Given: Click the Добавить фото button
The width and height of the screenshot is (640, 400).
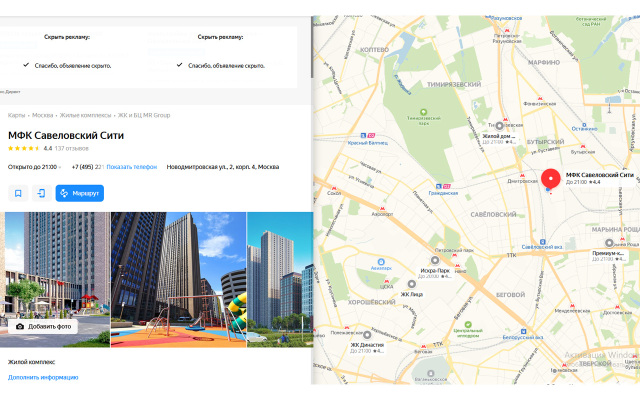Looking at the screenshot, I should pyautogui.click(x=43, y=327).
